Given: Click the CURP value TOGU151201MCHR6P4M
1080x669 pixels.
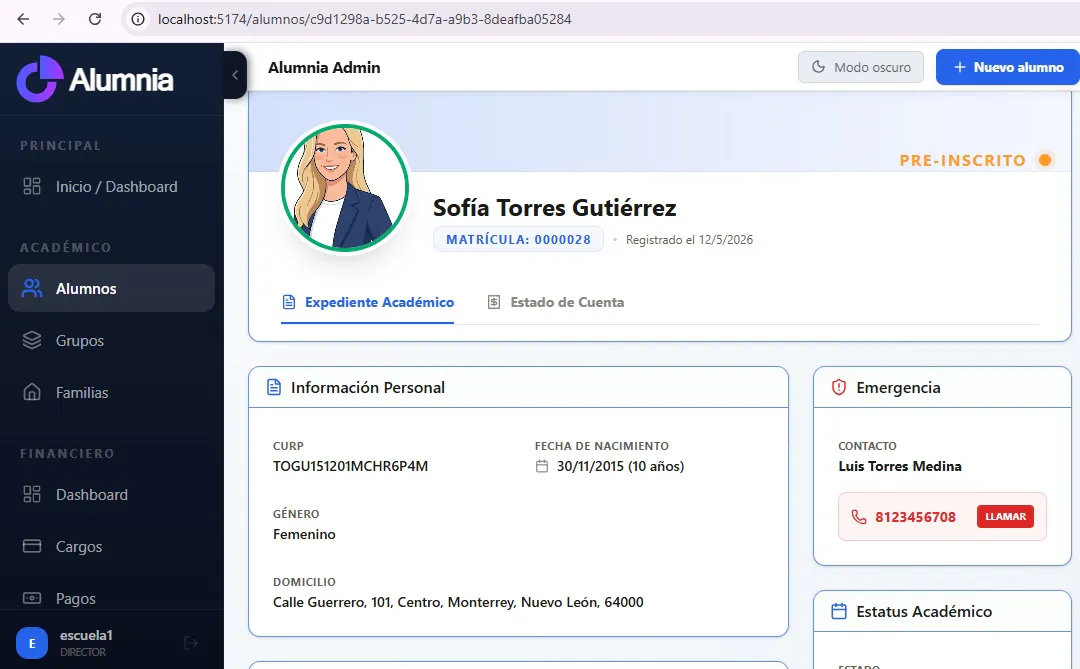Looking at the screenshot, I should (x=351, y=466).
